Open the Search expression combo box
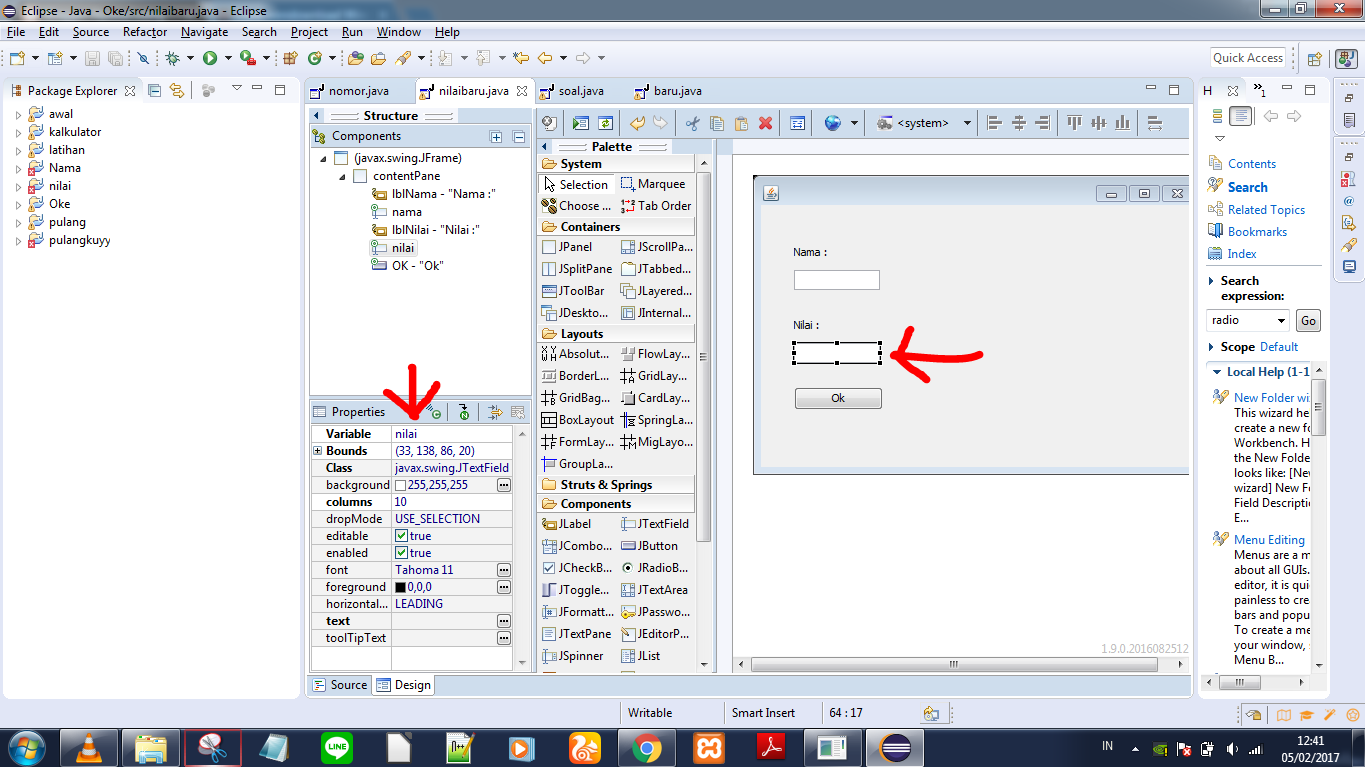1365x767 pixels. coord(1248,320)
